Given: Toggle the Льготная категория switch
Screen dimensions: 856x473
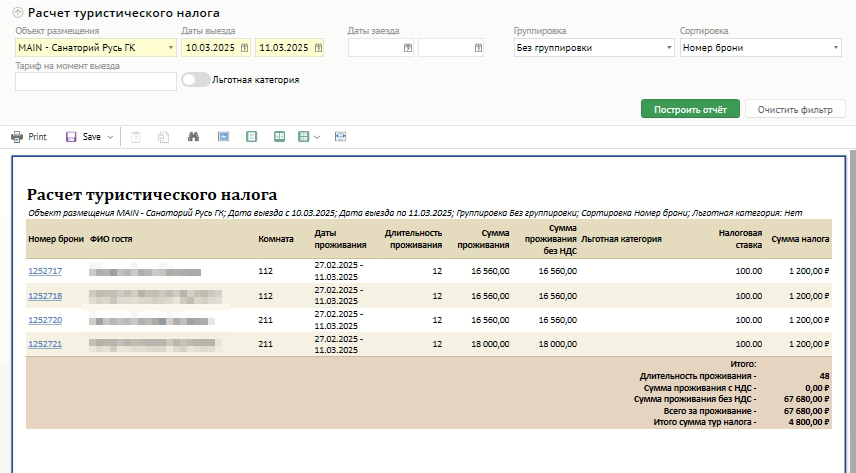Looking at the screenshot, I should coord(196,80).
